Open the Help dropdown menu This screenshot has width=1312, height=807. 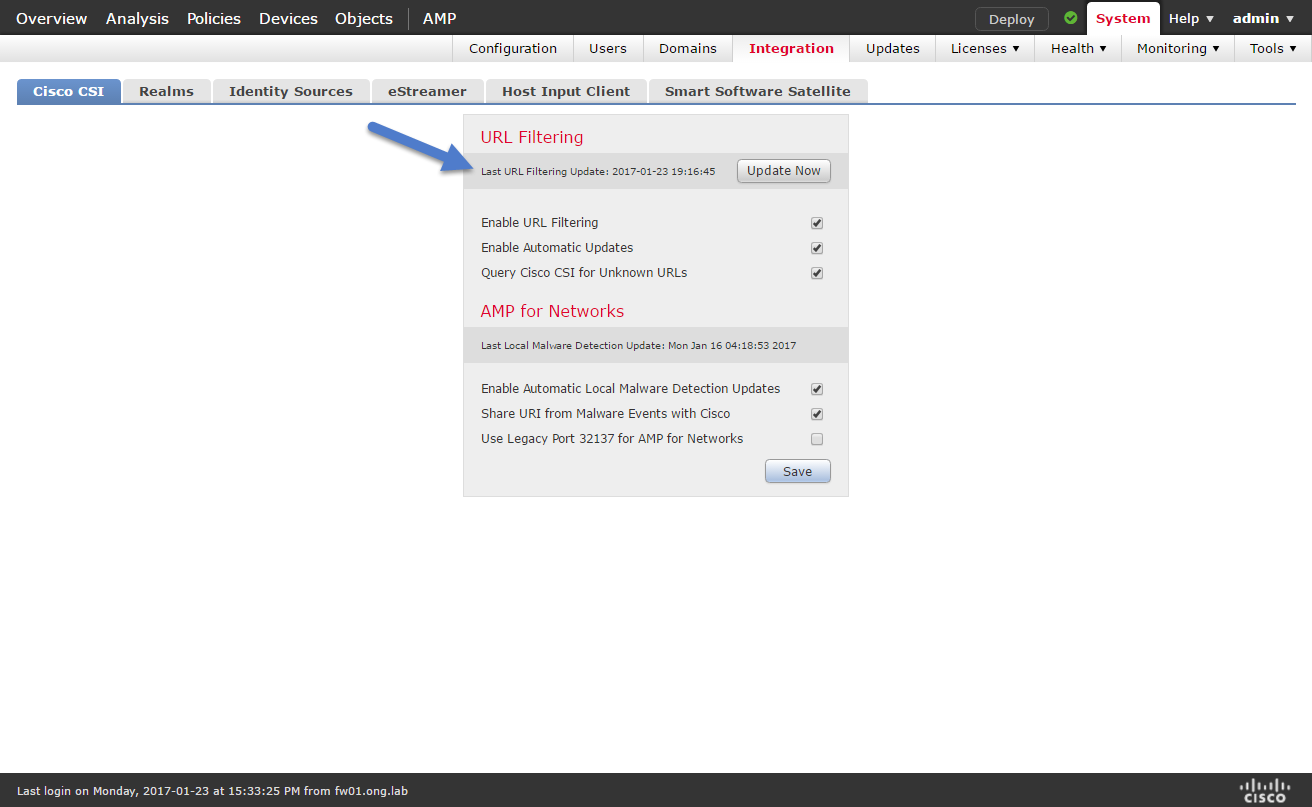click(x=1191, y=18)
